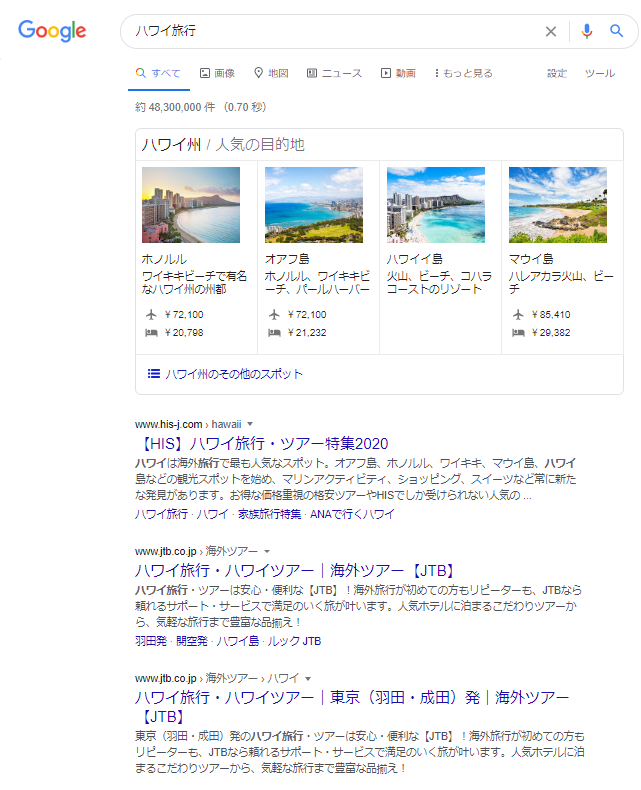641x790 pixels.
Task: Click the flight icon for オアフ島
Action: pos(274,315)
